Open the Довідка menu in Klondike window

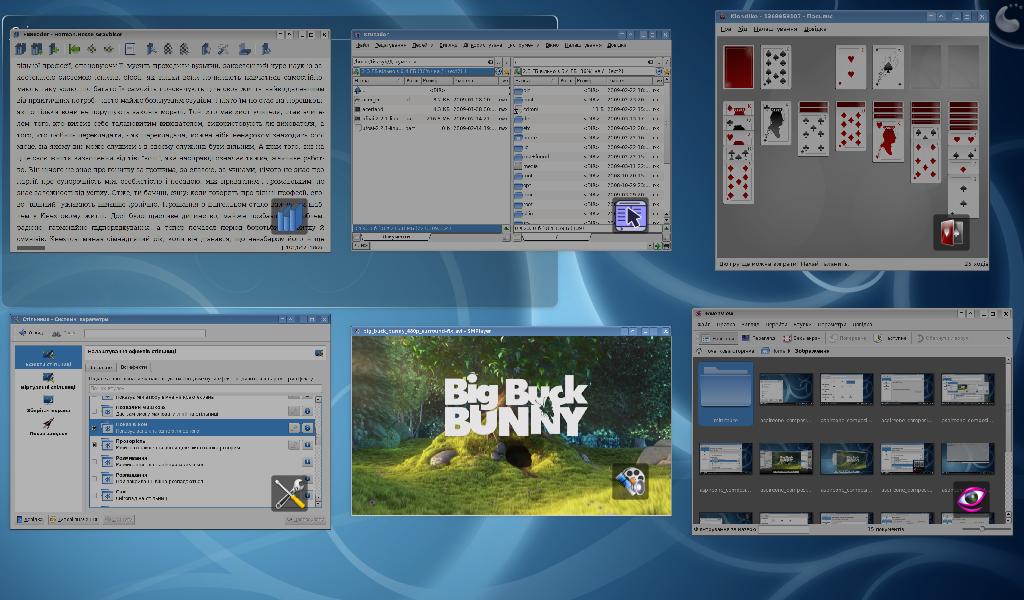point(815,29)
